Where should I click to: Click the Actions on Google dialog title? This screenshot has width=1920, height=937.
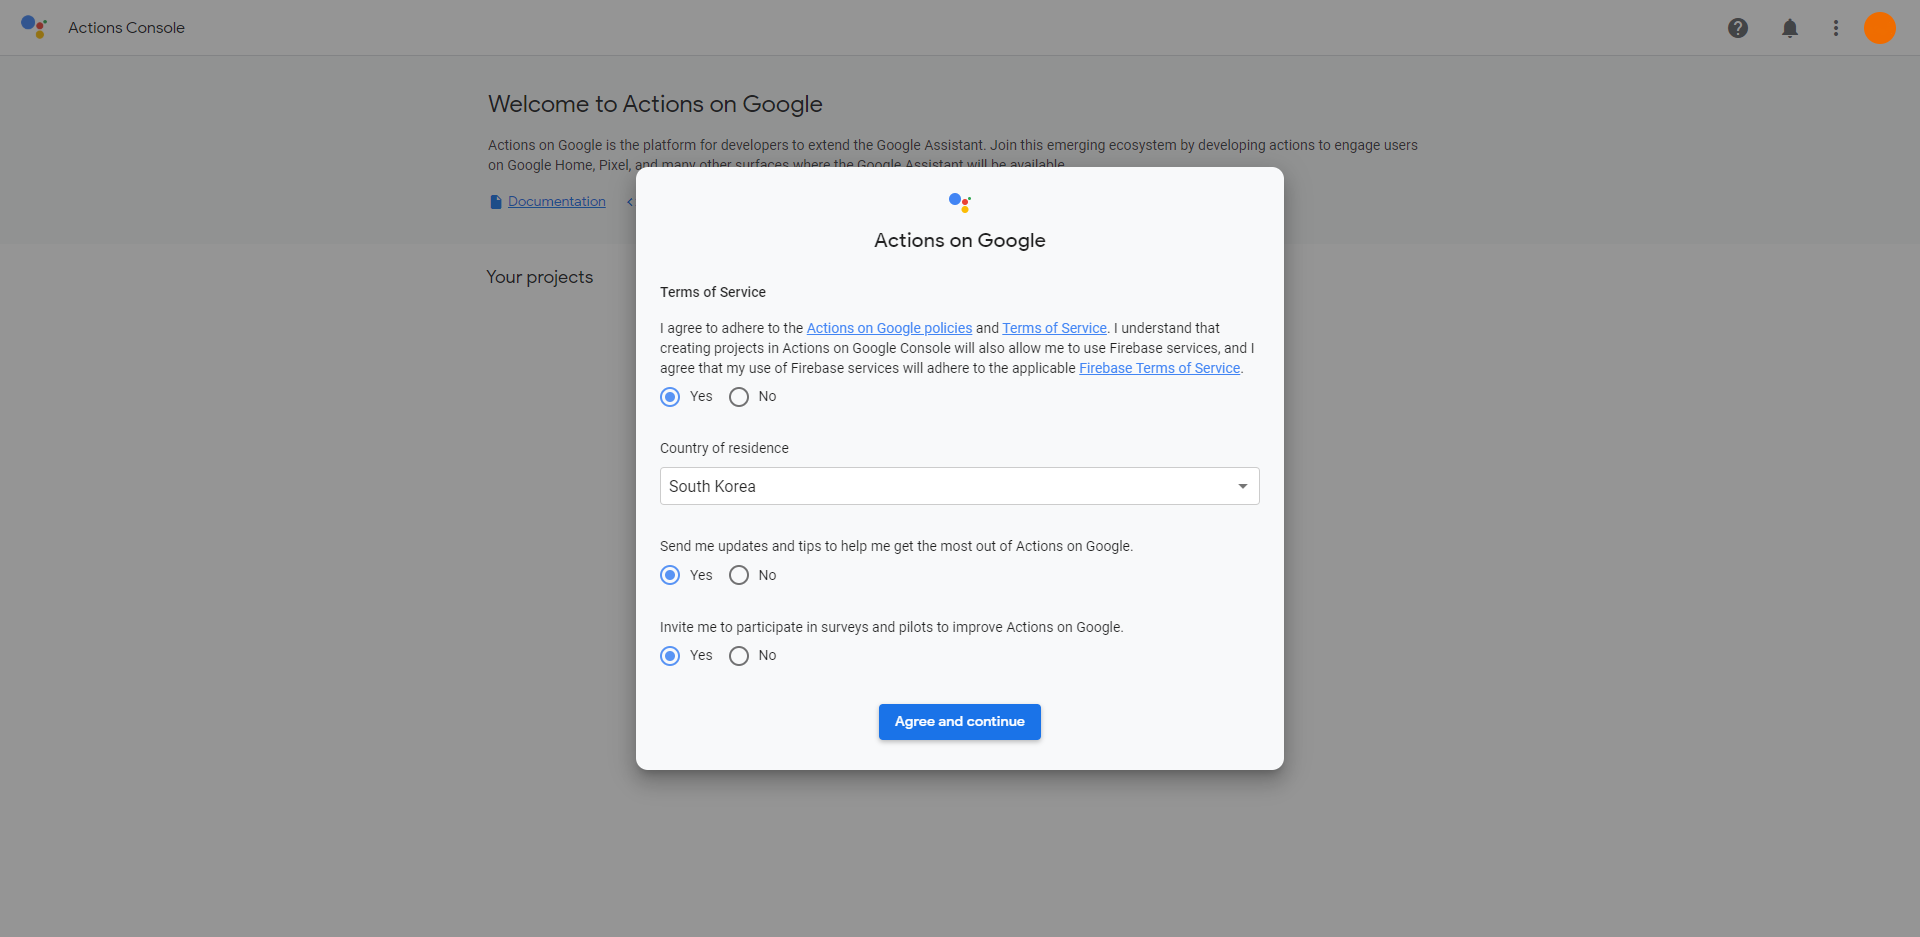pos(960,240)
